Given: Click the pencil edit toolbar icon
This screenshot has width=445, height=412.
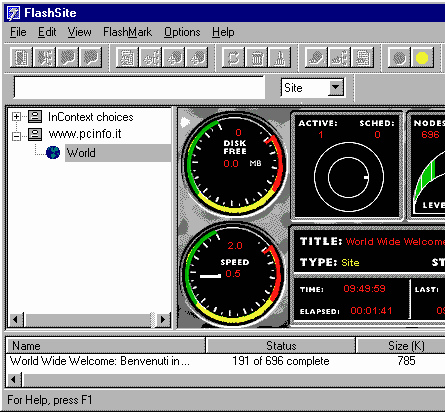Looking at the screenshot, I should coord(316,58).
